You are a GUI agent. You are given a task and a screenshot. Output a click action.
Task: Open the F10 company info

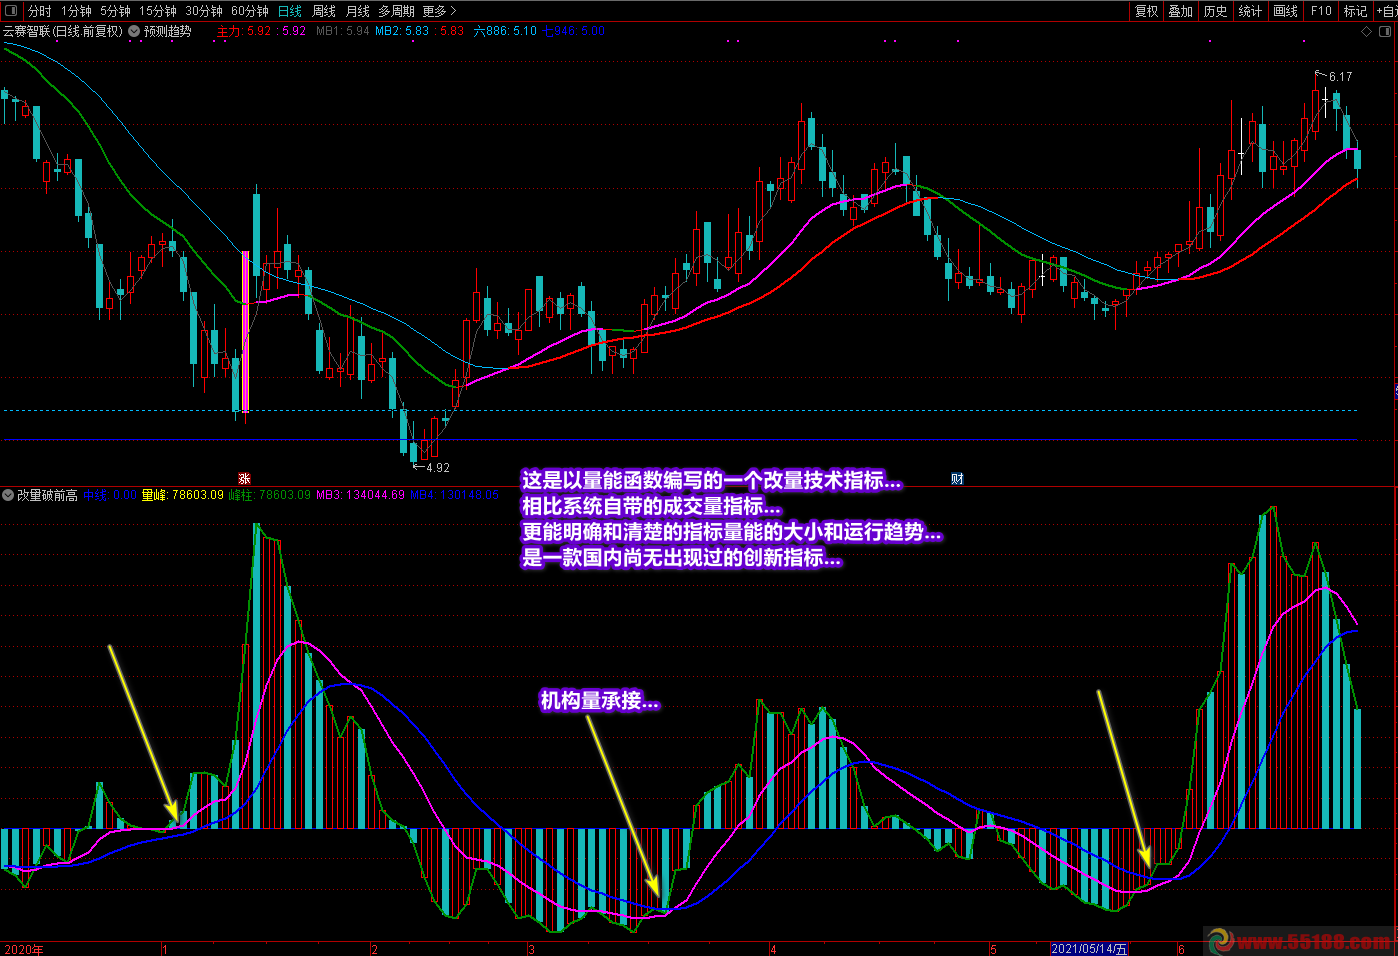[1321, 11]
